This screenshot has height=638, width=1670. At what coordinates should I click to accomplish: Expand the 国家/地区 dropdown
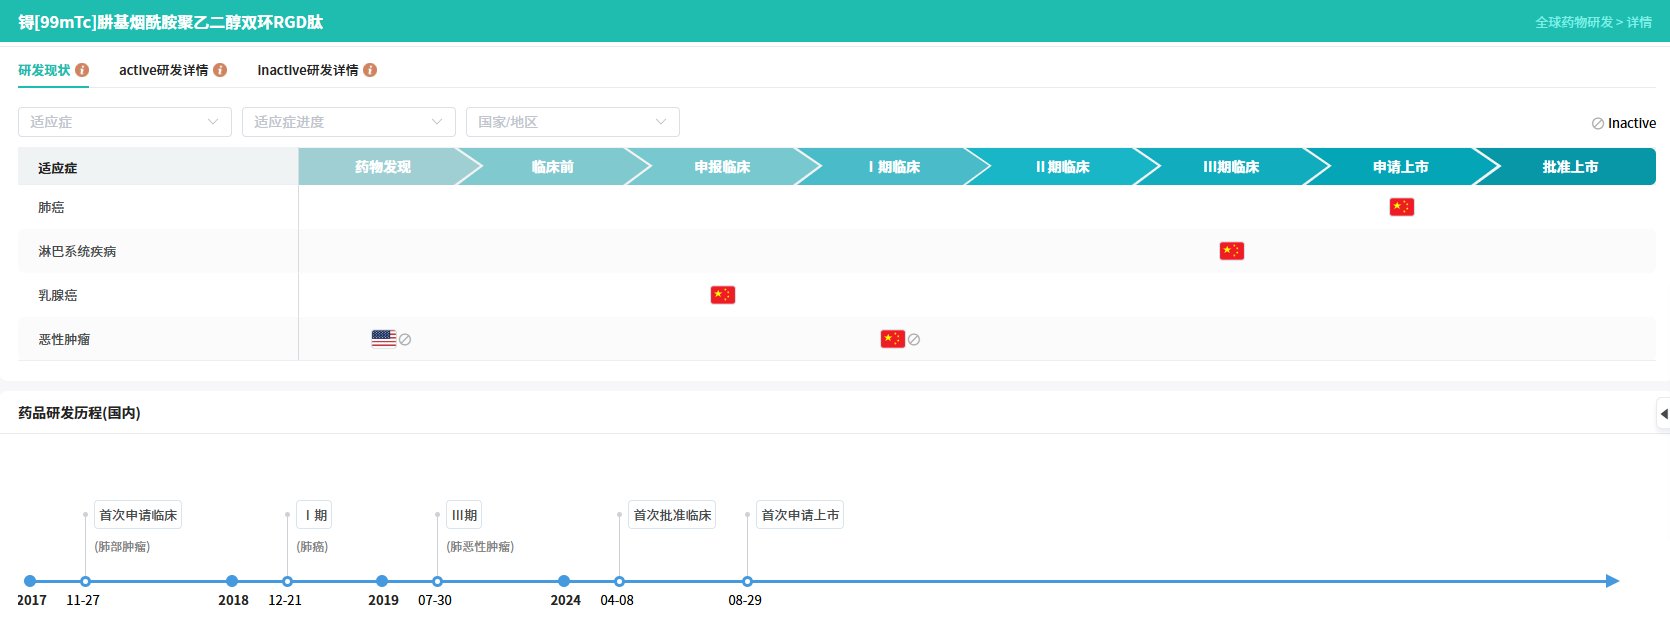click(x=572, y=122)
